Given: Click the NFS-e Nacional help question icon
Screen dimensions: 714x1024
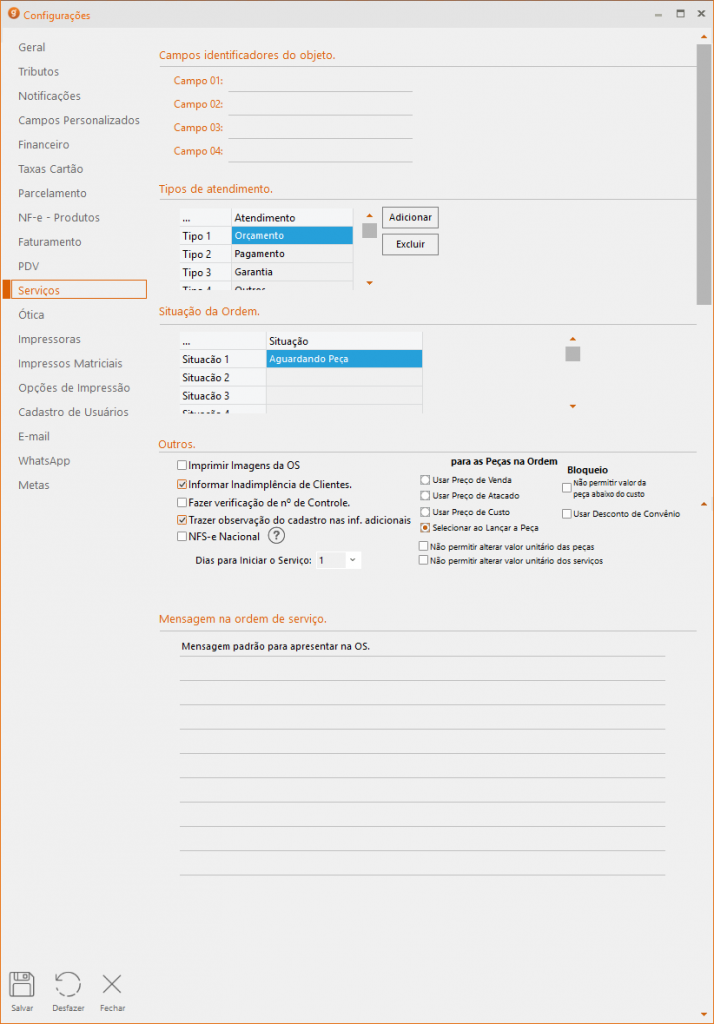Looking at the screenshot, I should (276, 536).
